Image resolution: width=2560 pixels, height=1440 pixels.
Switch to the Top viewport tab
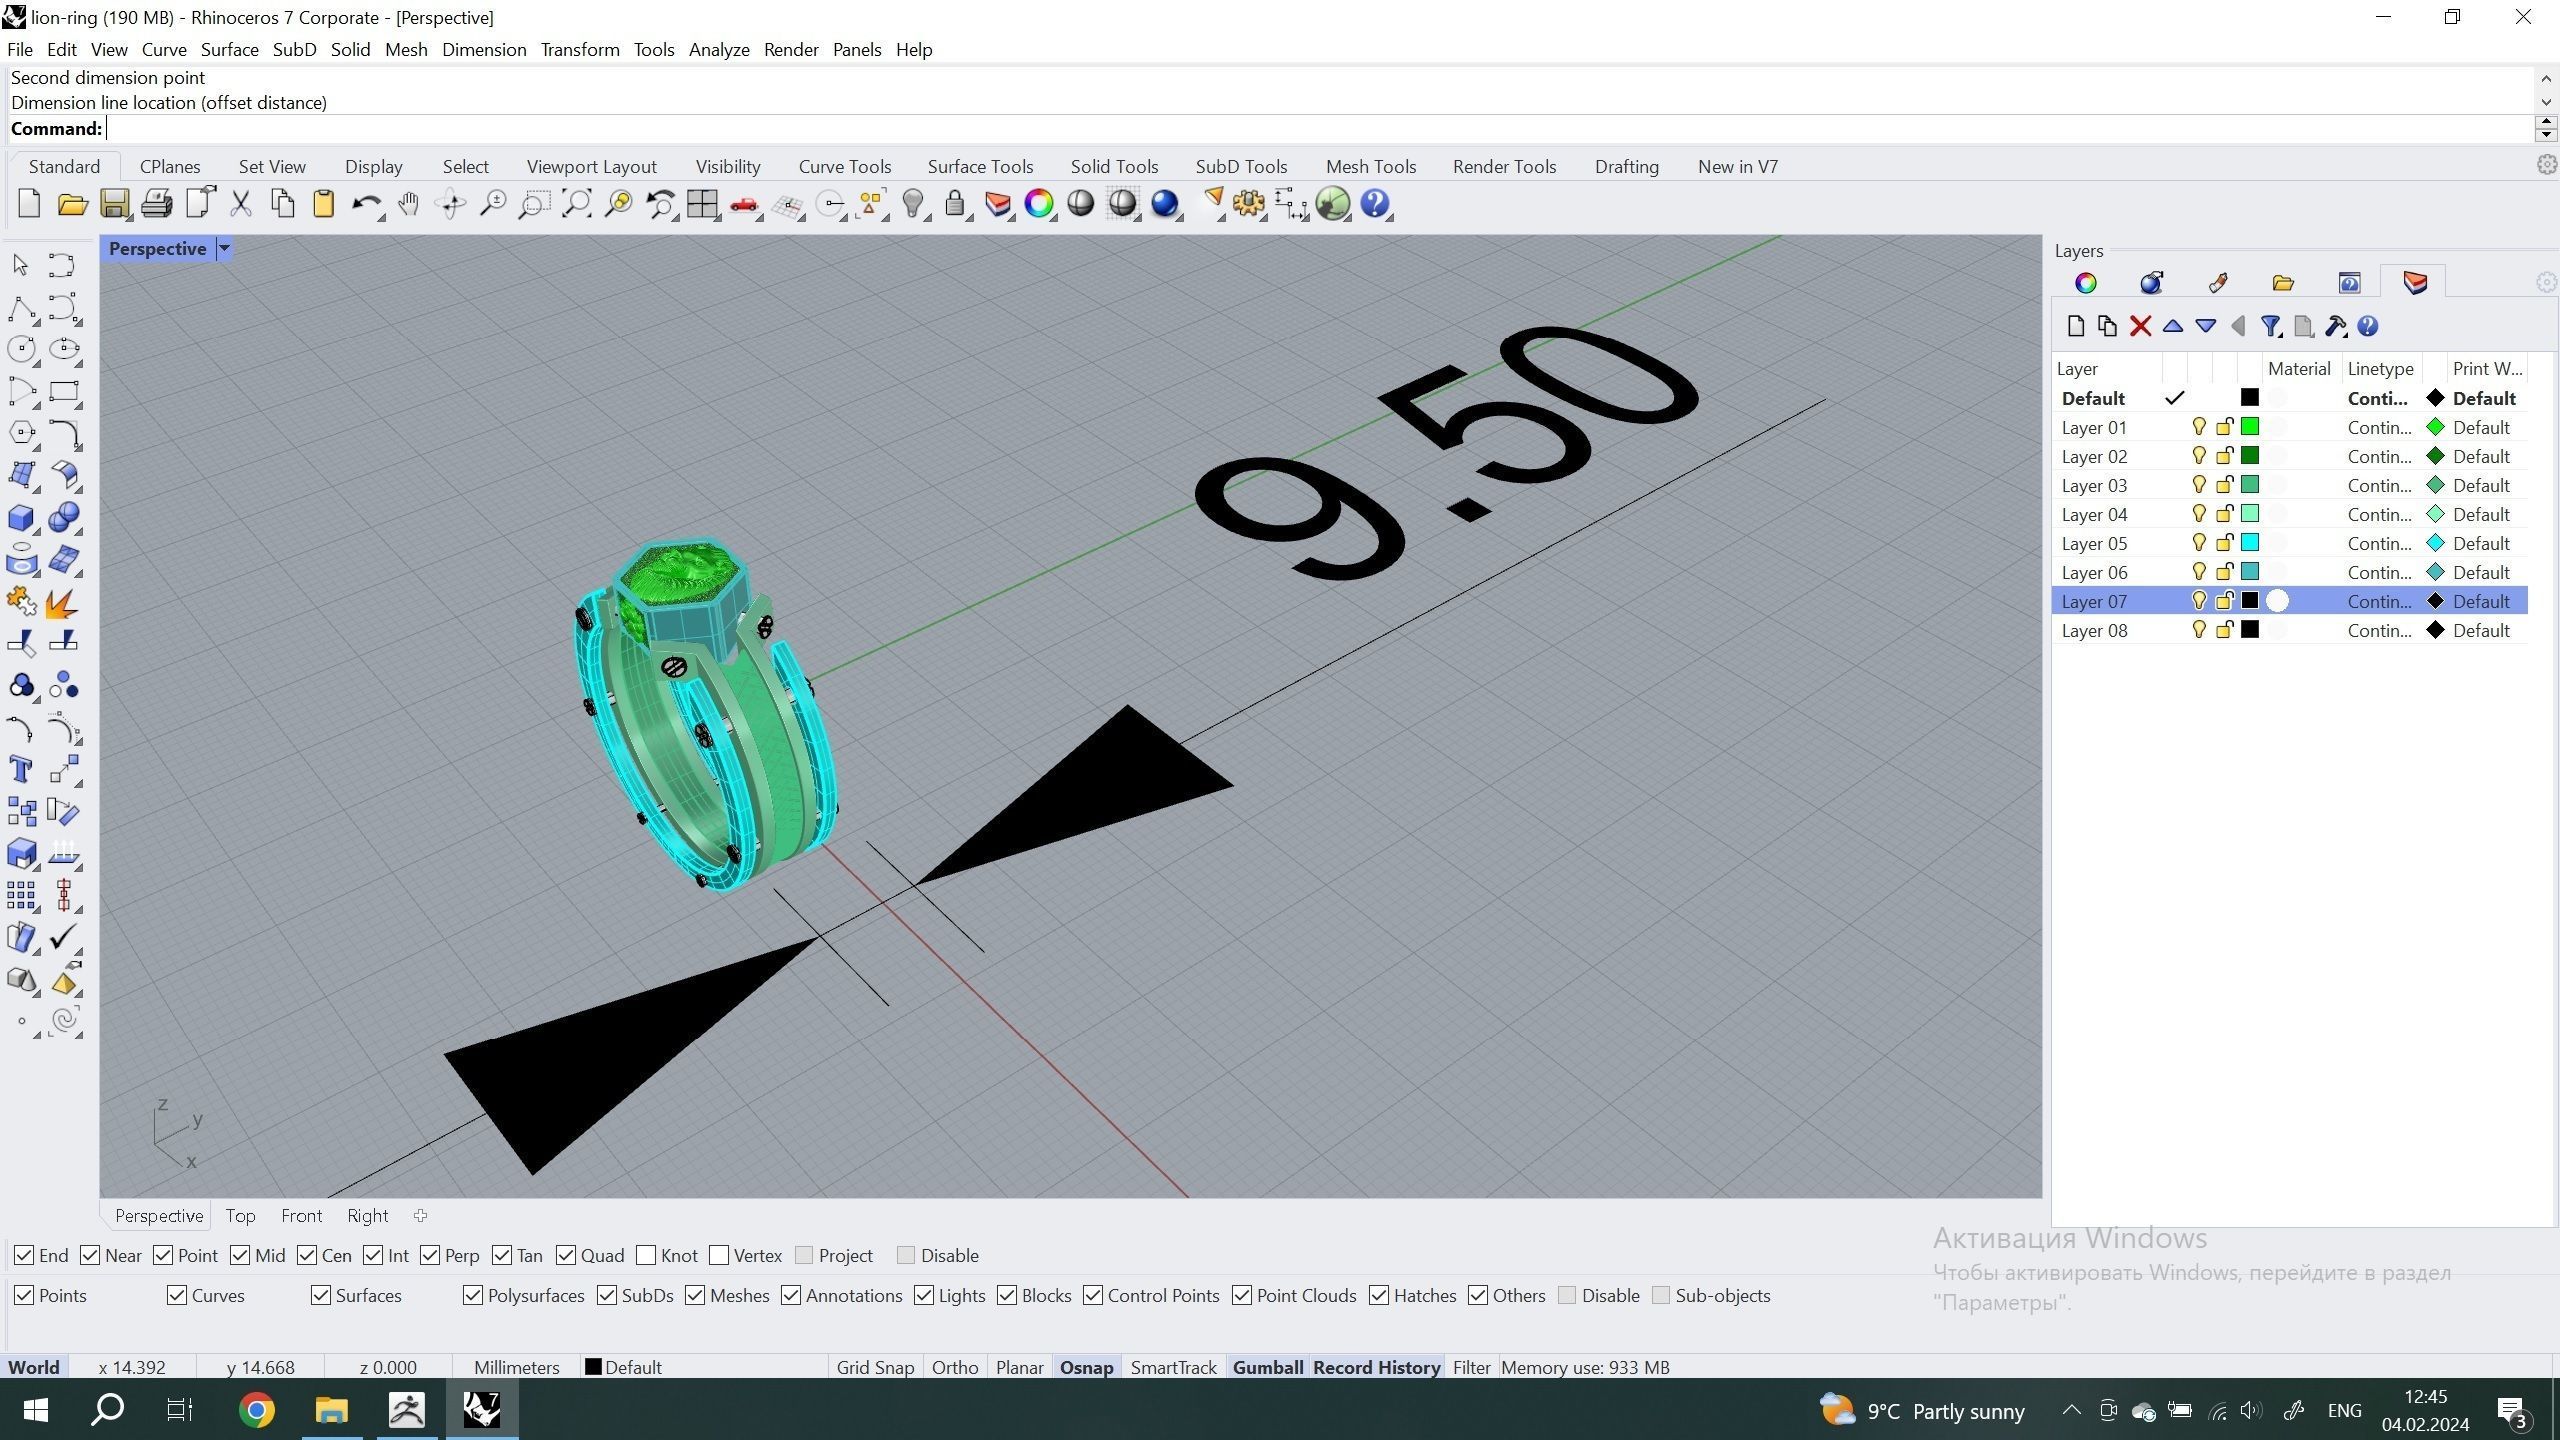(x=240, y=1216)
